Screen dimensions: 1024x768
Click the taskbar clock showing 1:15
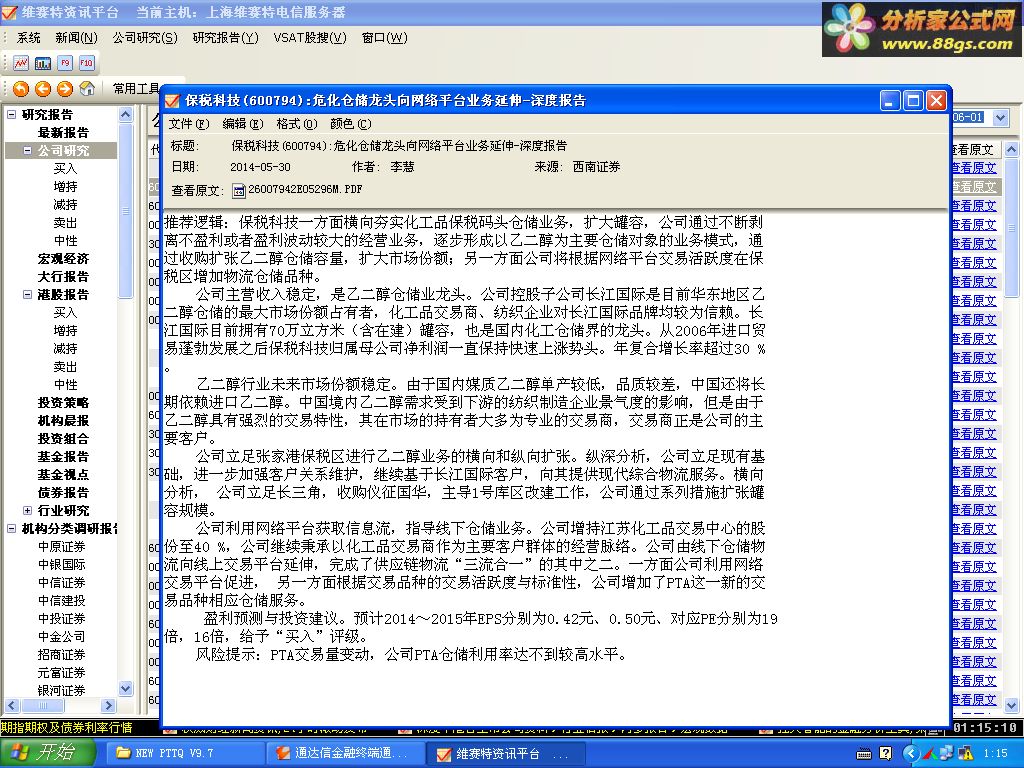click(995, 754)
